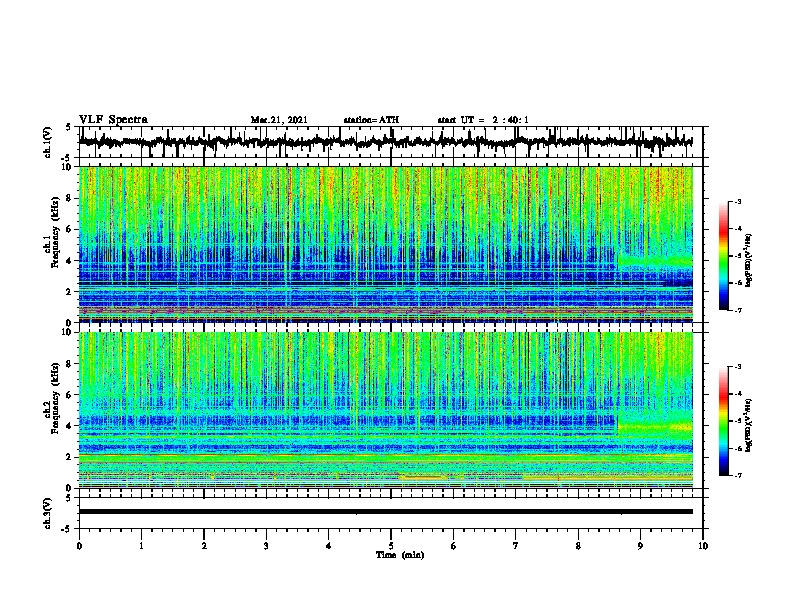Click the "station=ATH" header label

[371, 120]
